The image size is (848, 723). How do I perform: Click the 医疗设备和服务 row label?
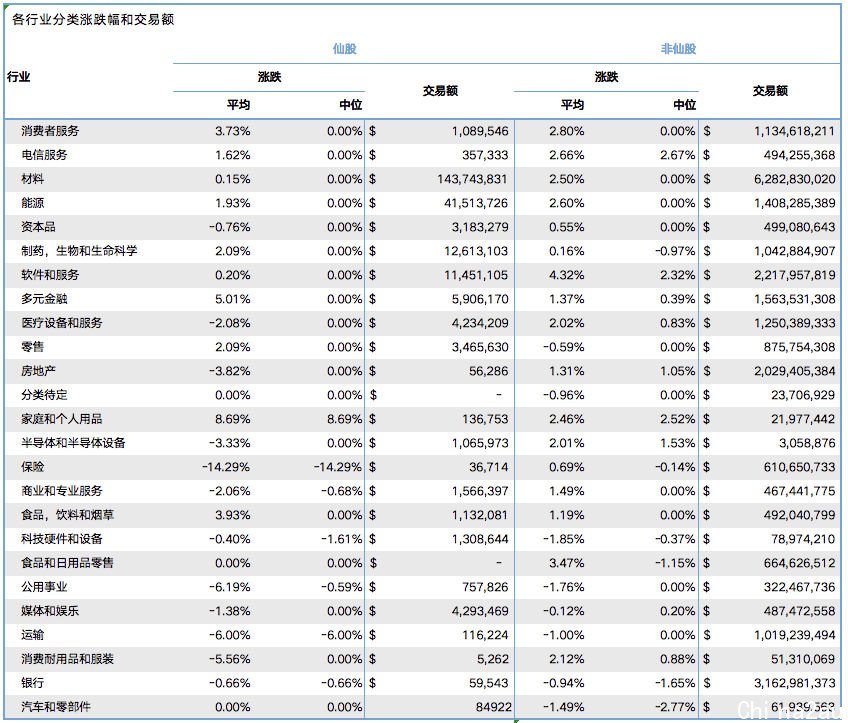pos(62,323)
